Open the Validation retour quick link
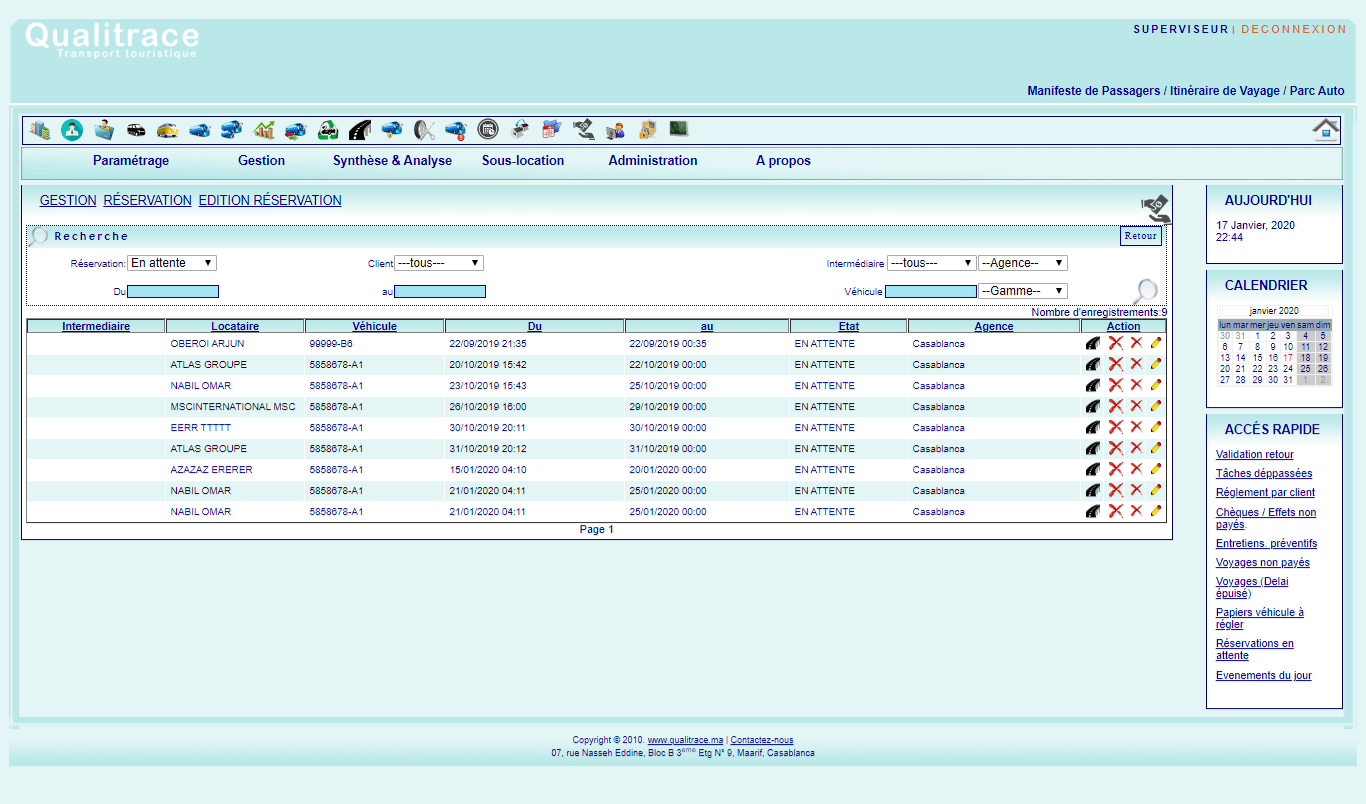1366x804 pixels. pyautogui.click(x=1254, y=454)
